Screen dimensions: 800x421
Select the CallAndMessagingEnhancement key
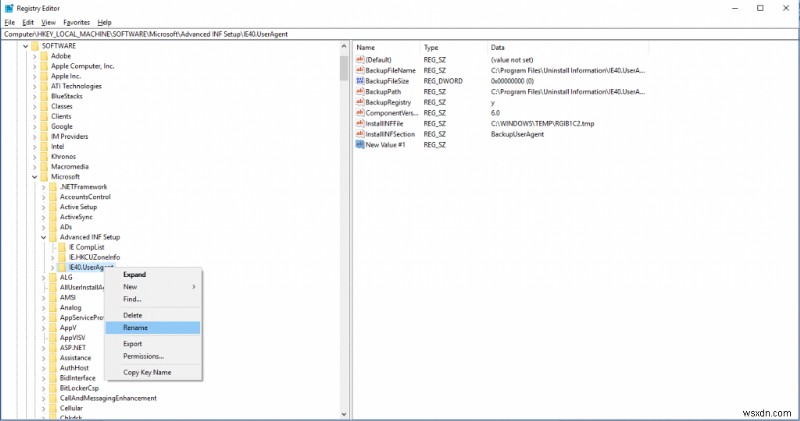(x=108, y=398)
